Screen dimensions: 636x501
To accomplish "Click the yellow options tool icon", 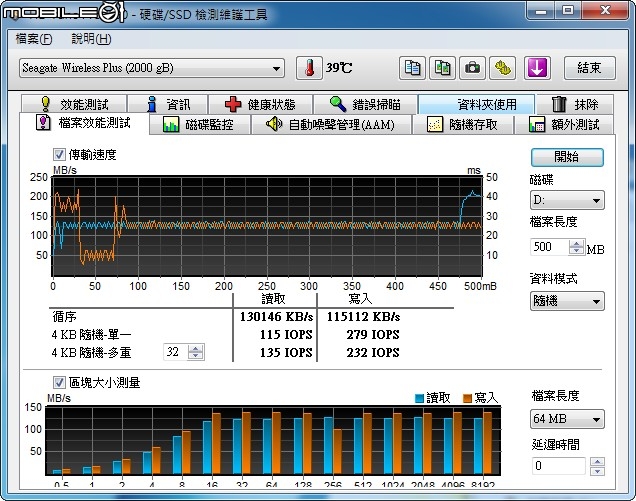I will pyautogui.click(x=503, y=68).
